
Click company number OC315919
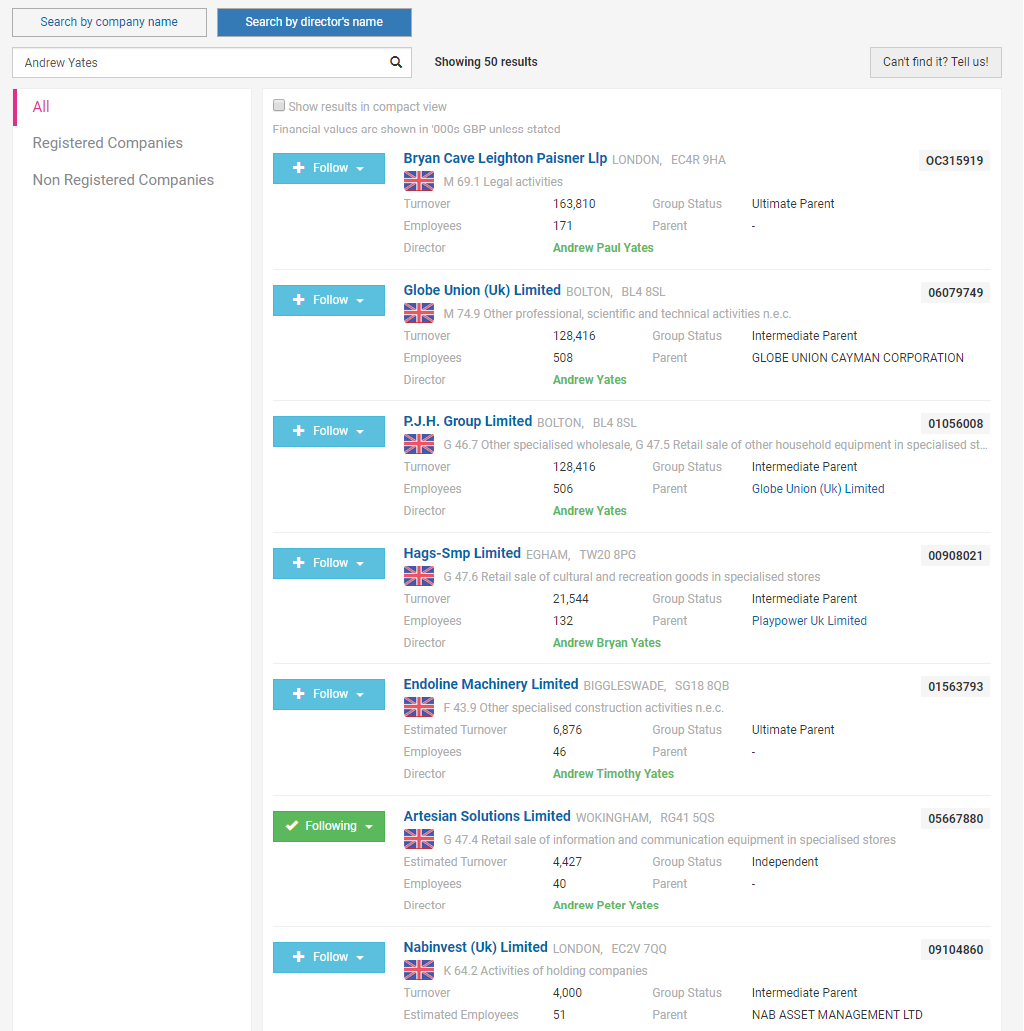pyautogui.click(x=954, y=160)
